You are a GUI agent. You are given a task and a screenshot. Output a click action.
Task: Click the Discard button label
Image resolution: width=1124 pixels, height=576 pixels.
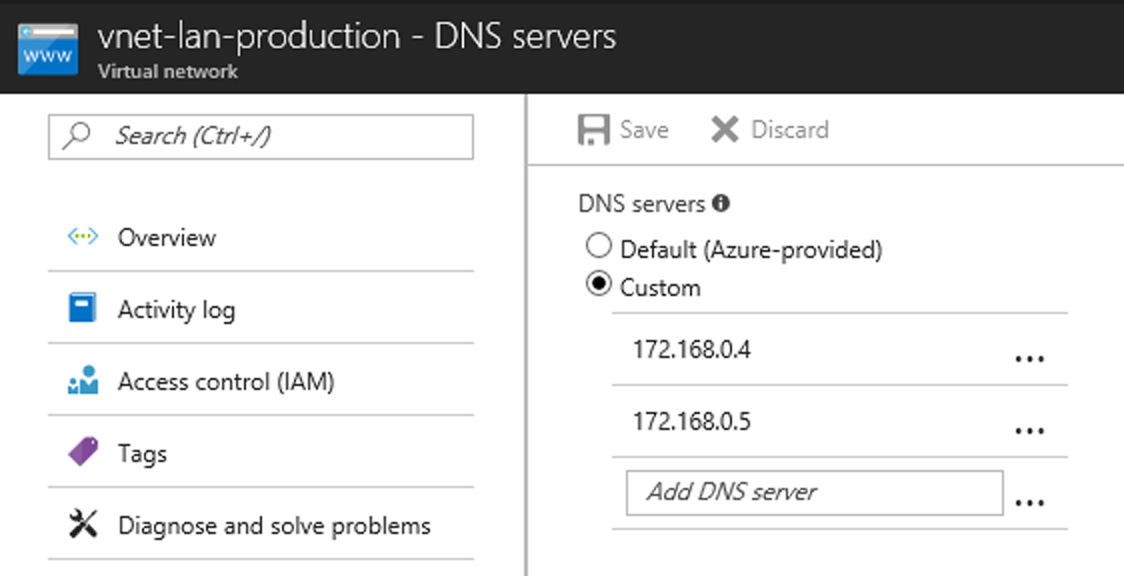(x=789, y=130)
